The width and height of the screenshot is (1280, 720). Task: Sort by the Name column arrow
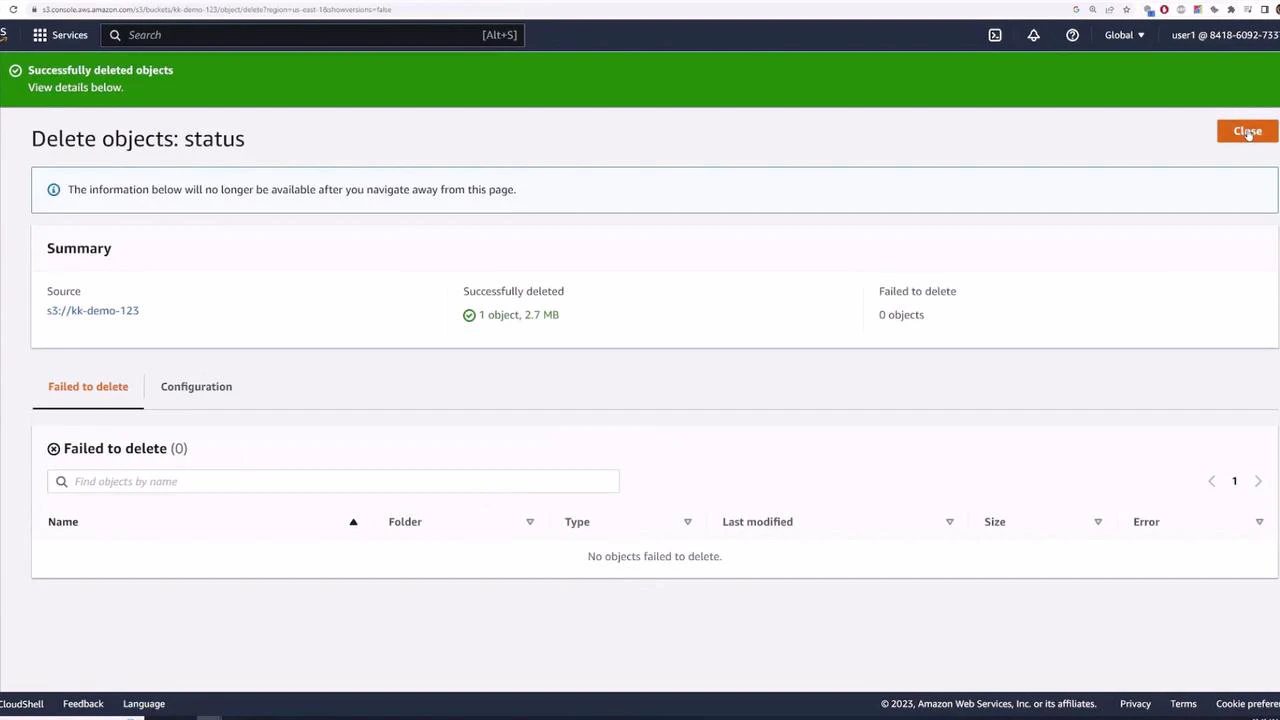[x=353, y=521]
